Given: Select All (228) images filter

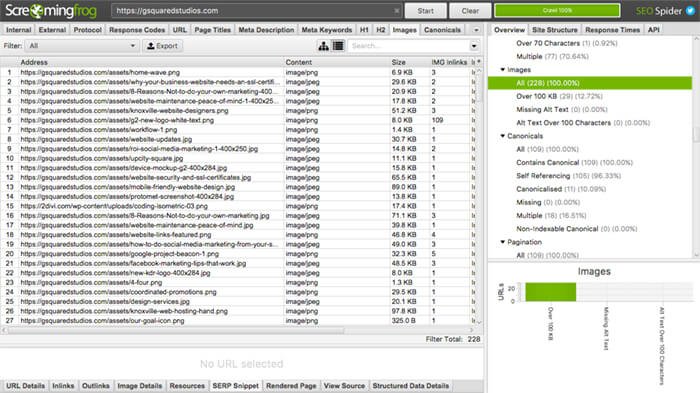Looking at the screenshot, I should click(x=590, y=83).
